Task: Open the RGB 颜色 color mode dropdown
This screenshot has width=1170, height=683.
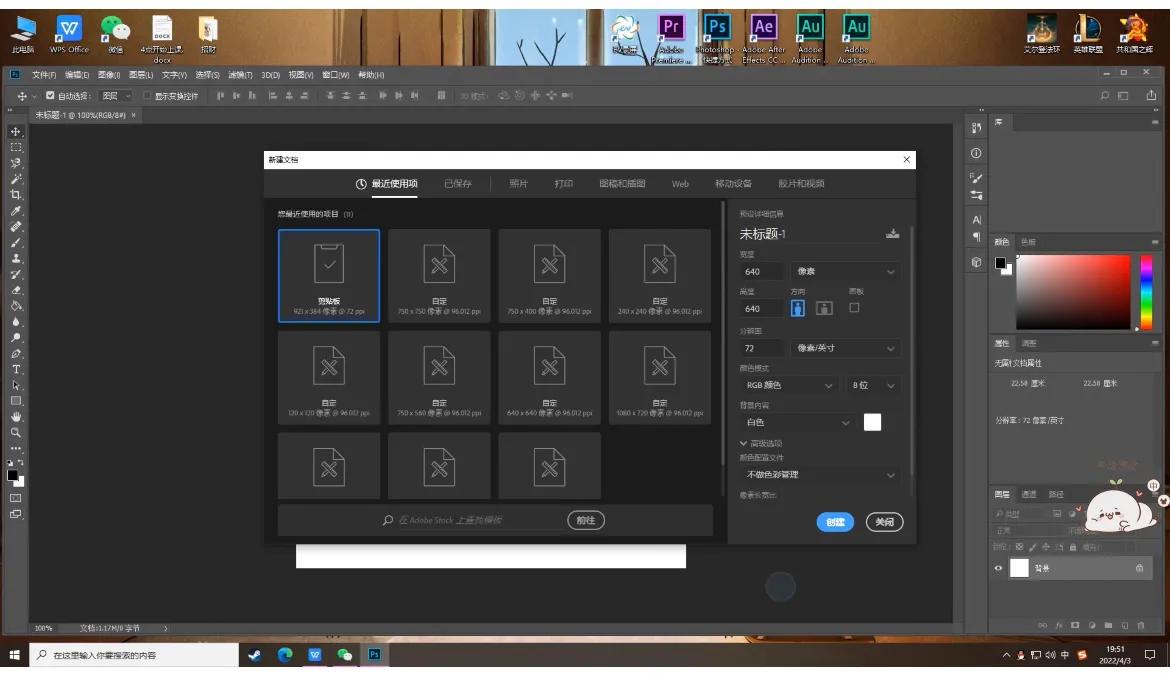Action: click(x=789, y=385)
